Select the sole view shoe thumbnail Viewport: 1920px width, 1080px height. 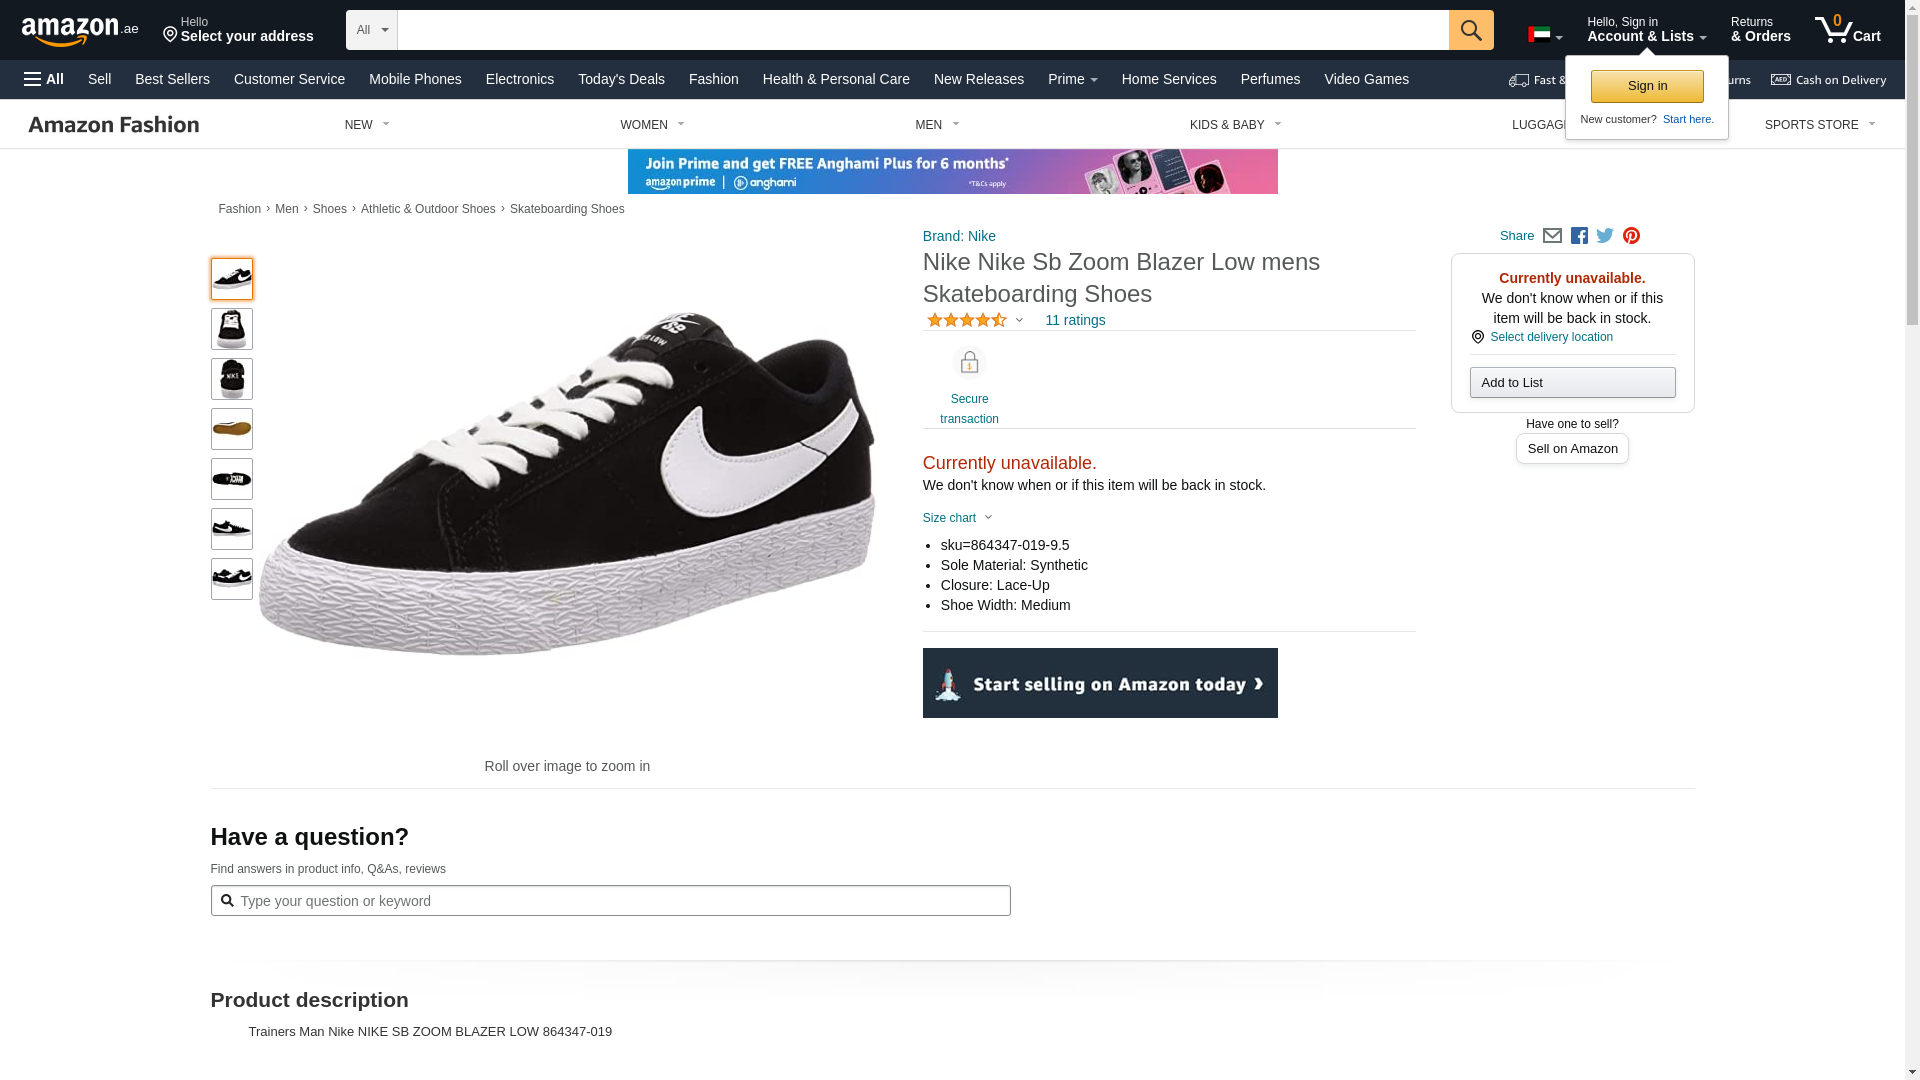click(232, 429)
